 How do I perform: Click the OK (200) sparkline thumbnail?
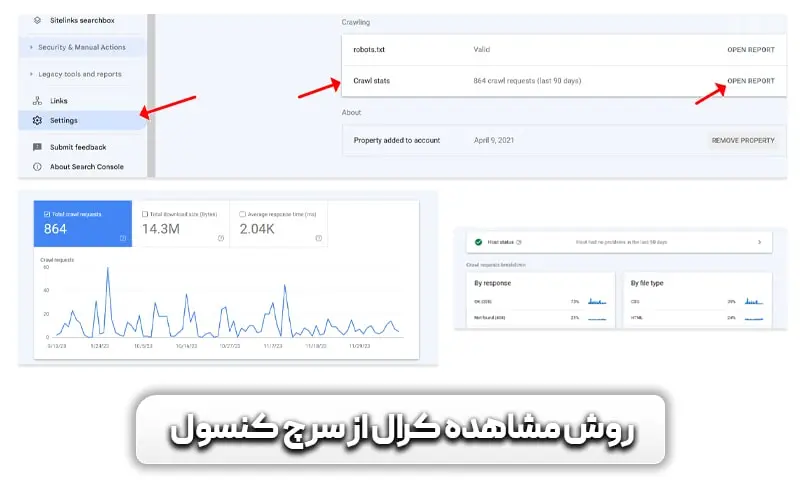coord(597,301)
